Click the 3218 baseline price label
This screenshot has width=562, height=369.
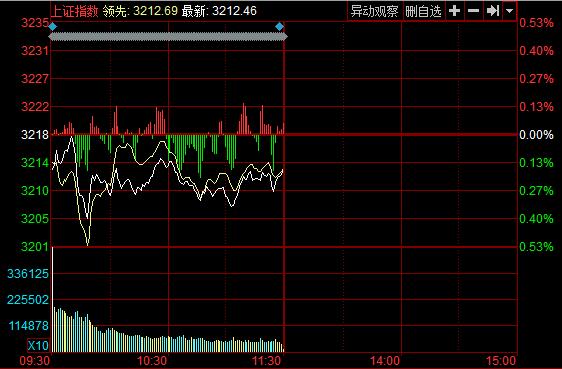(35, 135)
